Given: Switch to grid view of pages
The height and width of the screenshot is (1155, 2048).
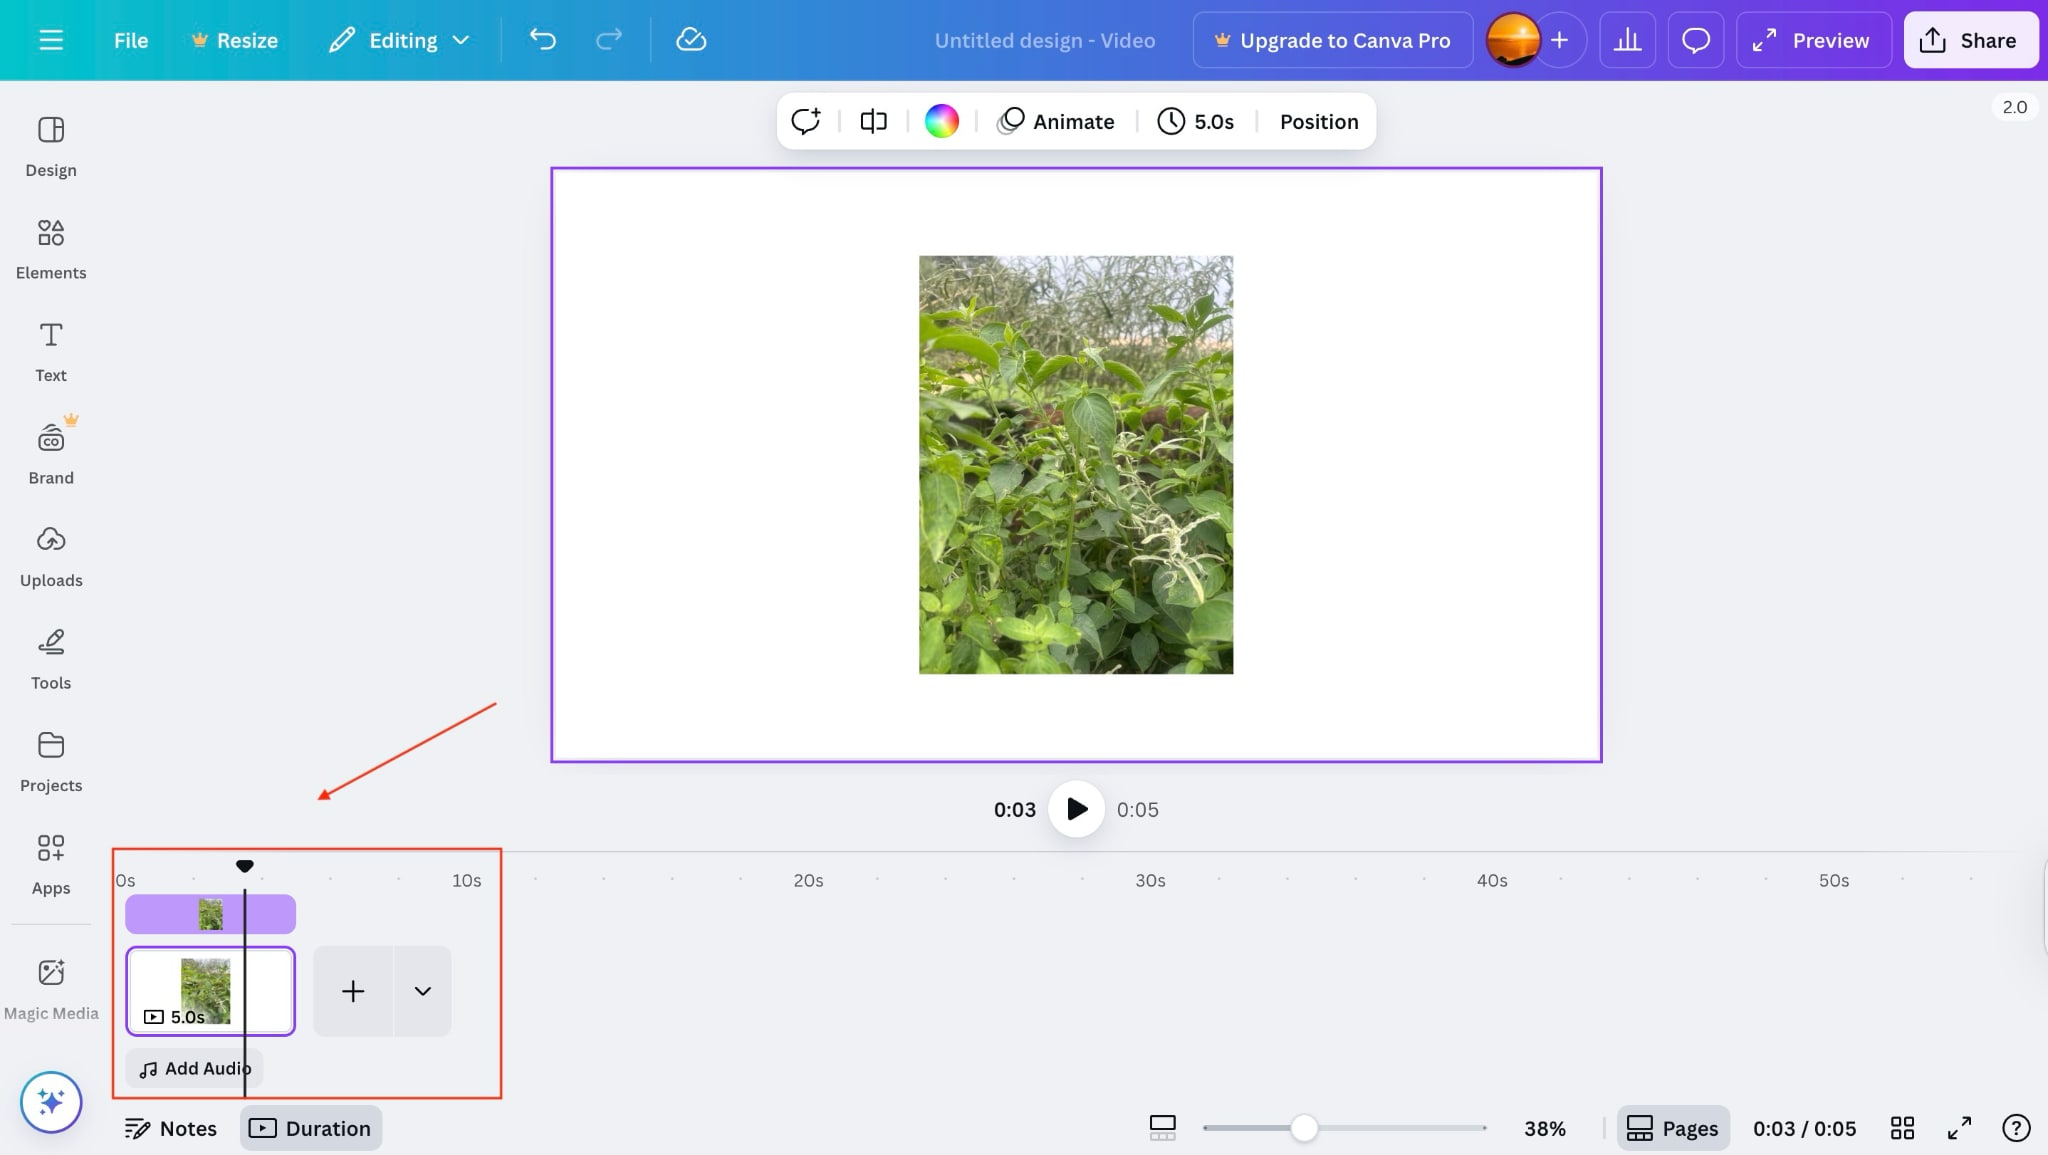Looking at the screenshot, I should [1902, 1128].
